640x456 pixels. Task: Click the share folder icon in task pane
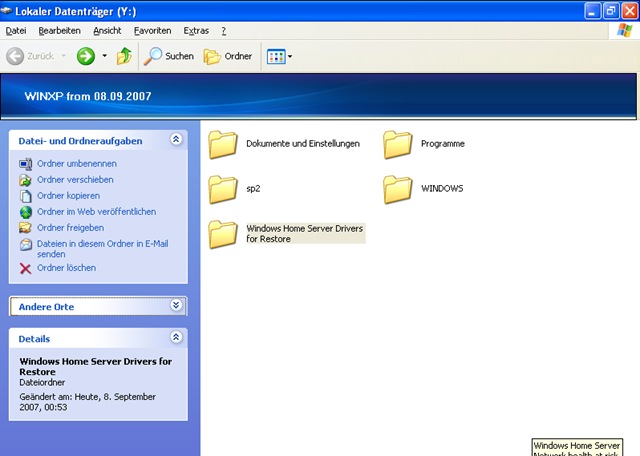pyautogui.click(x=26, y=228)
